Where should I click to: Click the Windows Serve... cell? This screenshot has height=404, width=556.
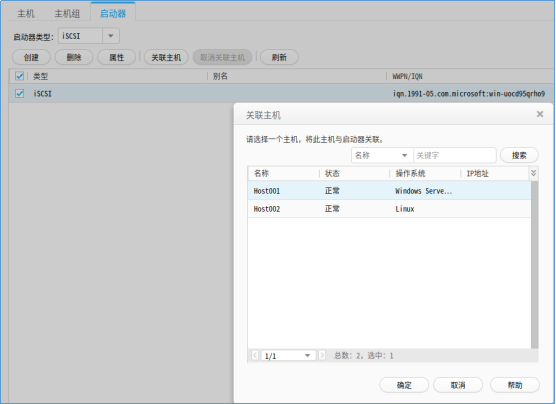click(x=423, y=191)
